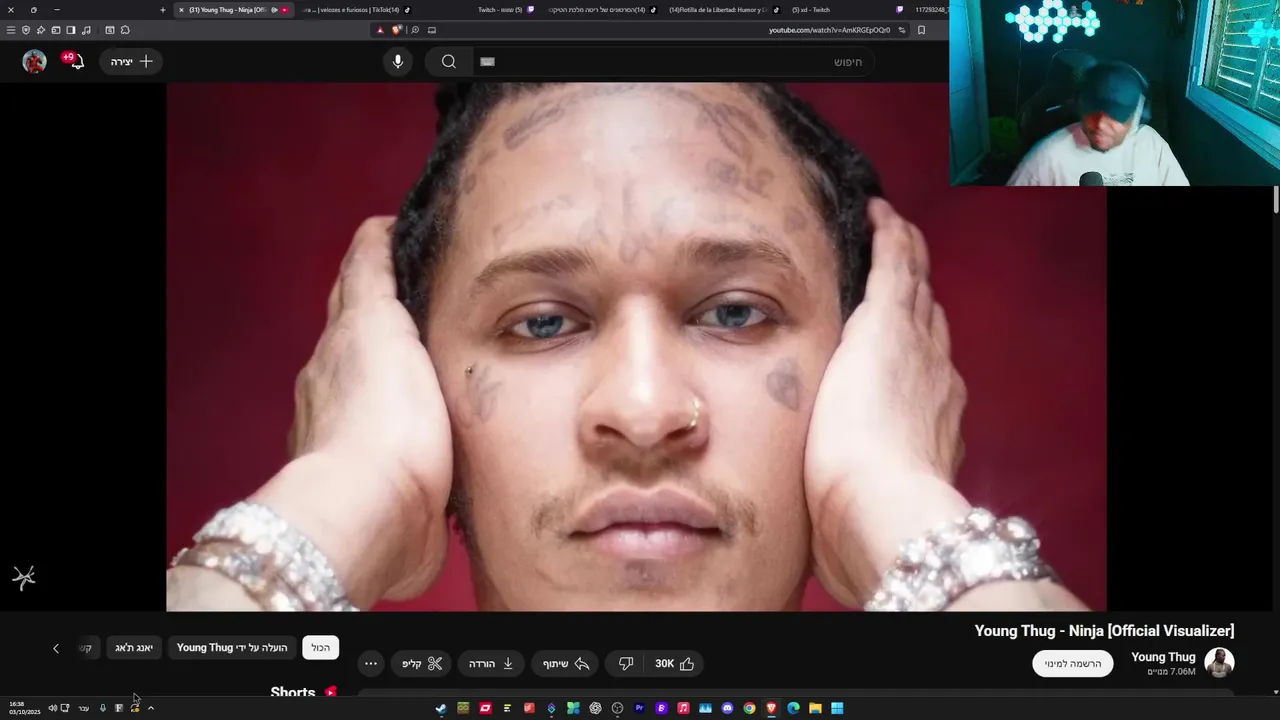The width and height of the screenshot is (1280, 720).
Task: Open Adobe Premiere Pro from the taskbar
Action: 639,708
